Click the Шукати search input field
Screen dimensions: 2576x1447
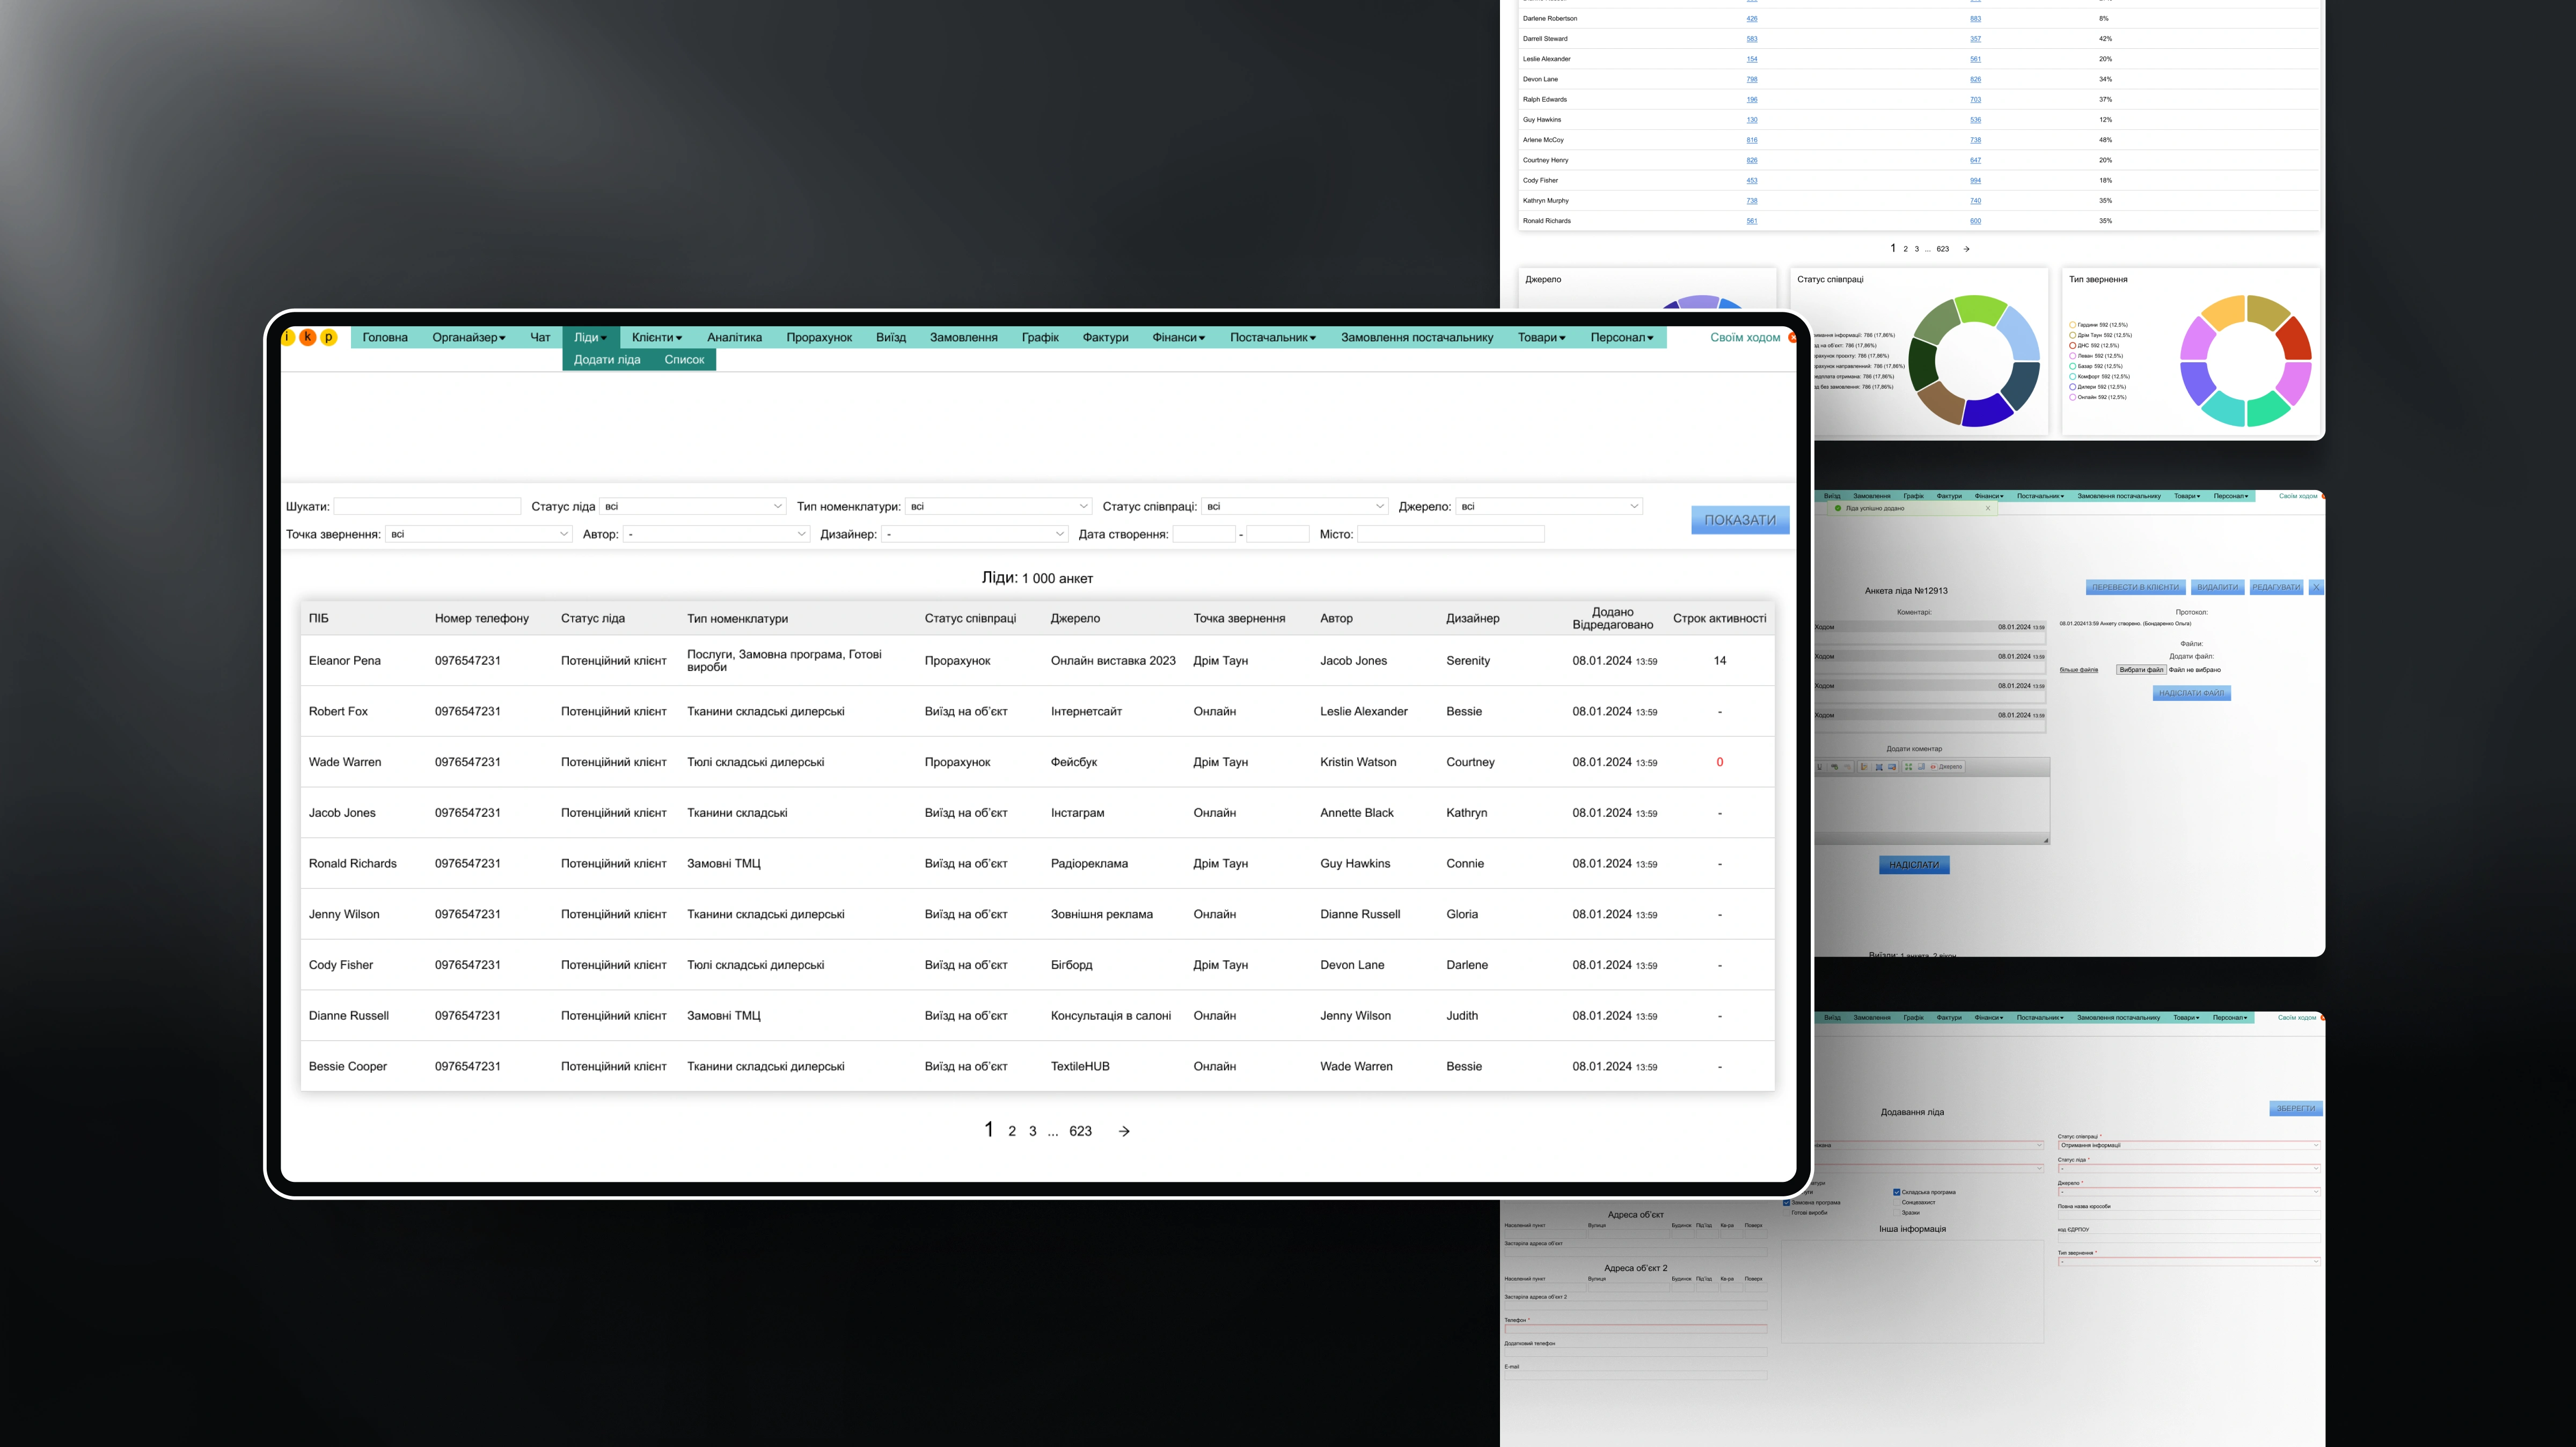point(427,506)
